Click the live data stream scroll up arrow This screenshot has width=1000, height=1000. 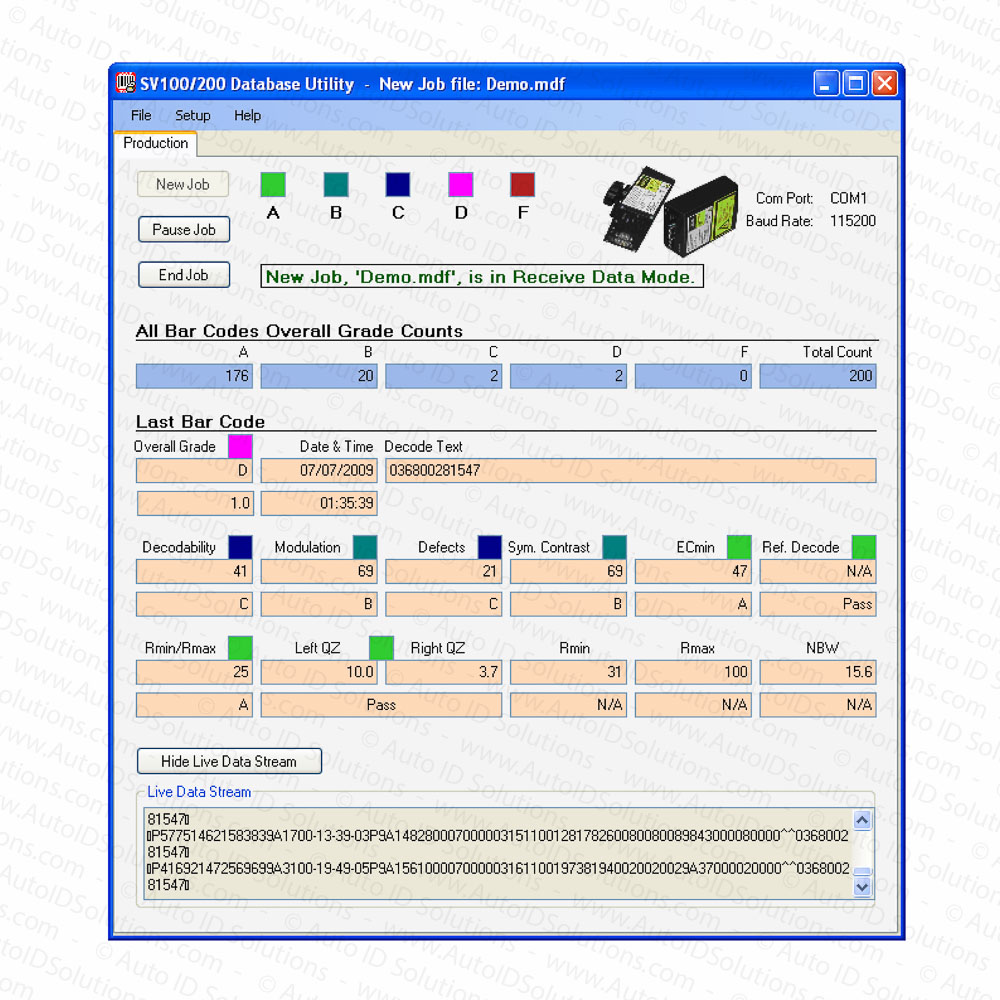coord(862,820)
